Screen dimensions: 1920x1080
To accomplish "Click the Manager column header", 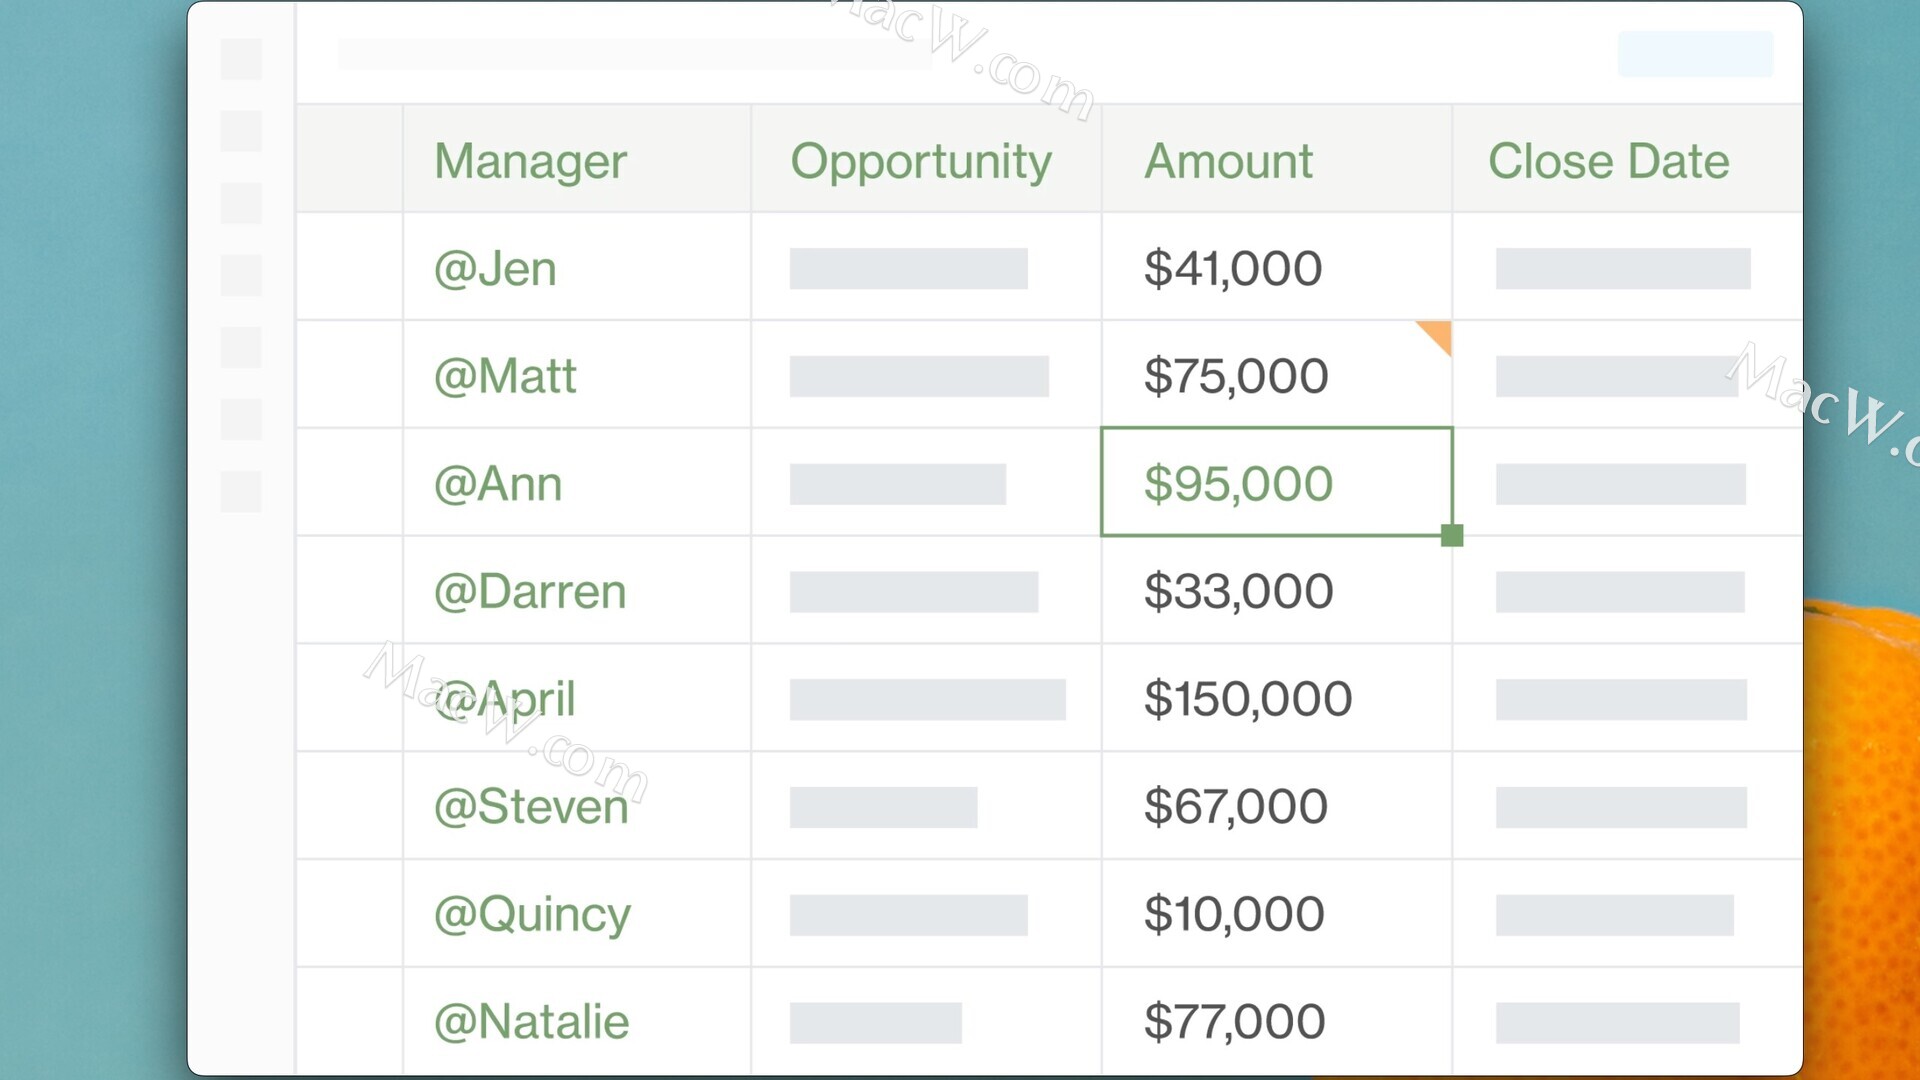I will pos(530,161).
